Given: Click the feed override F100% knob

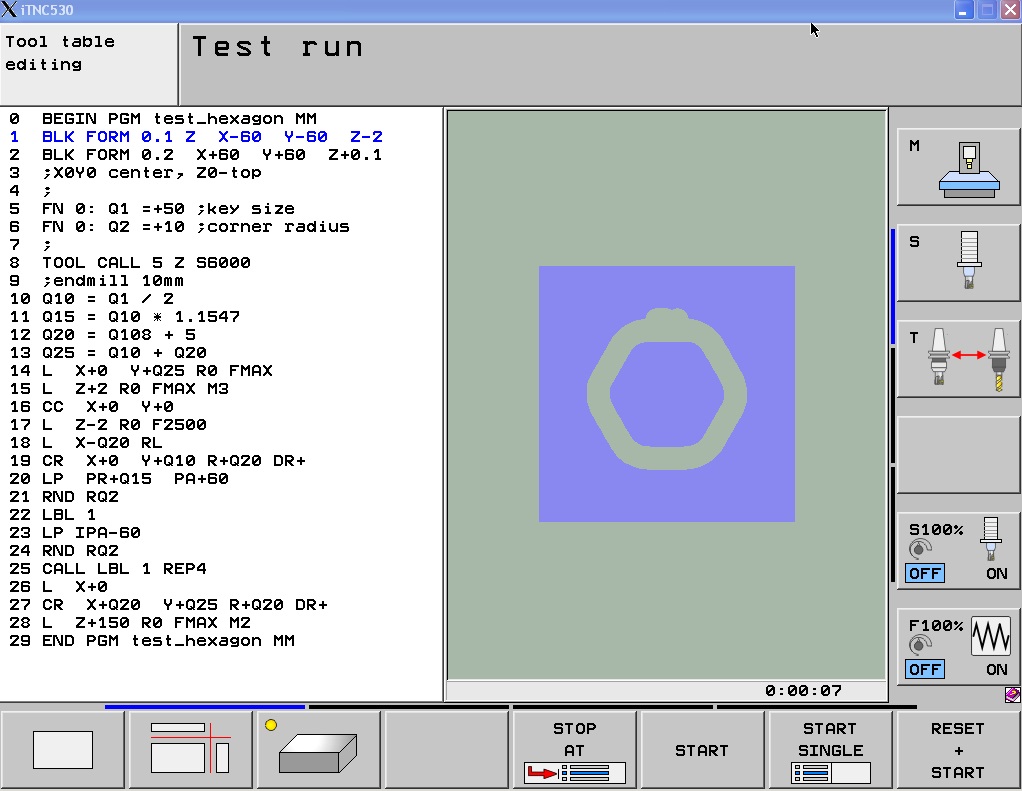Looking at the screenshot, I should [918, 644].
